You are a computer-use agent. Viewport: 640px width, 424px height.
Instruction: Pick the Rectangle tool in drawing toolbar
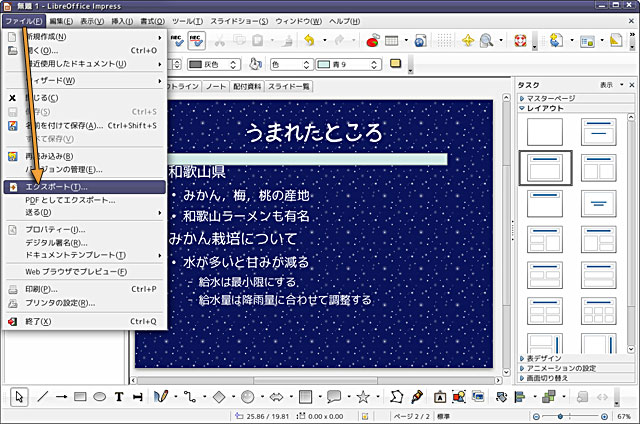[x=81, y=397]
